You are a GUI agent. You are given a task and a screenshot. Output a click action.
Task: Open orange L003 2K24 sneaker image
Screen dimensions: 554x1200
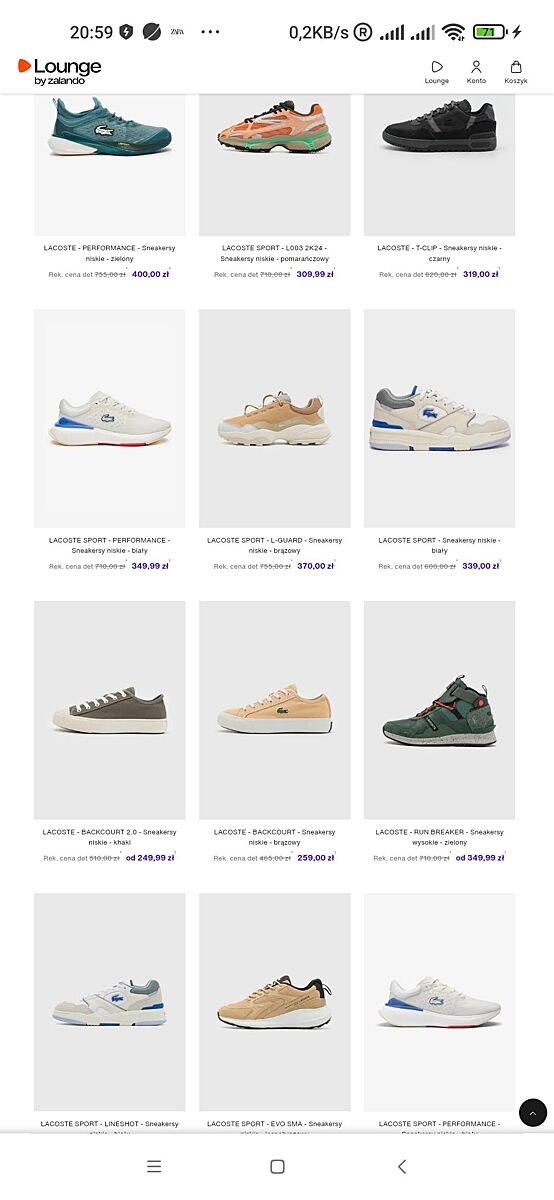pos(275,165)
